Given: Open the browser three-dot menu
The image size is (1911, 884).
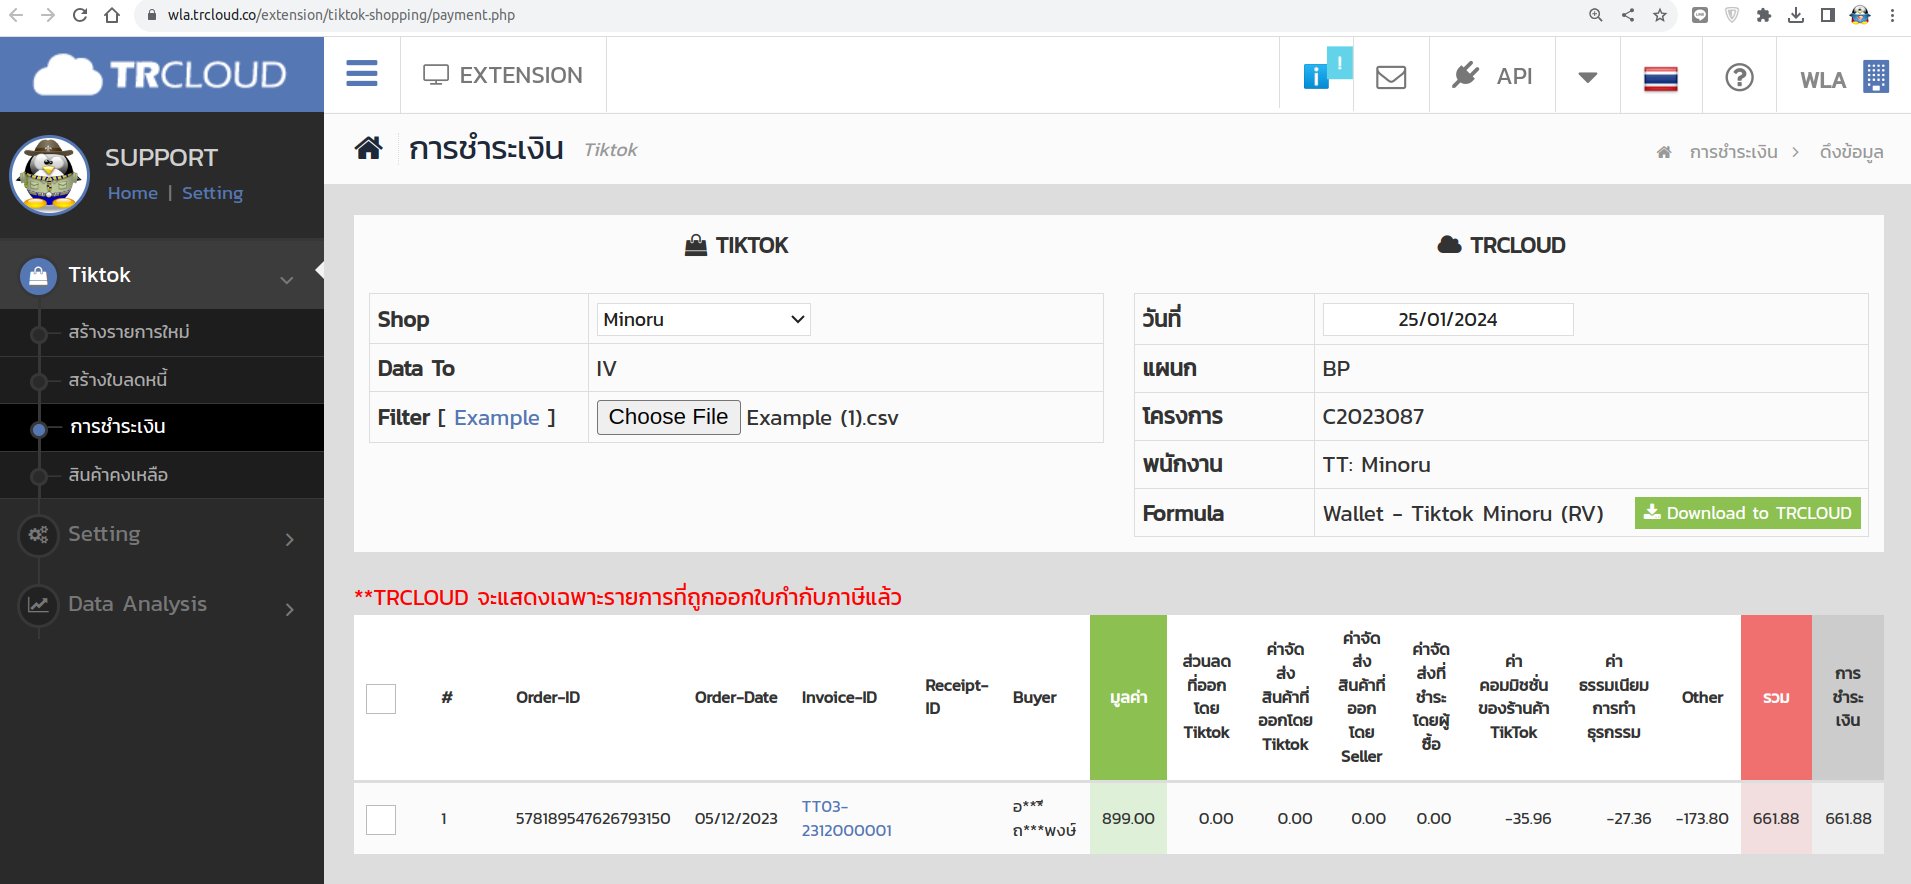Looking at the screenshot, I should pos(1892,15).
